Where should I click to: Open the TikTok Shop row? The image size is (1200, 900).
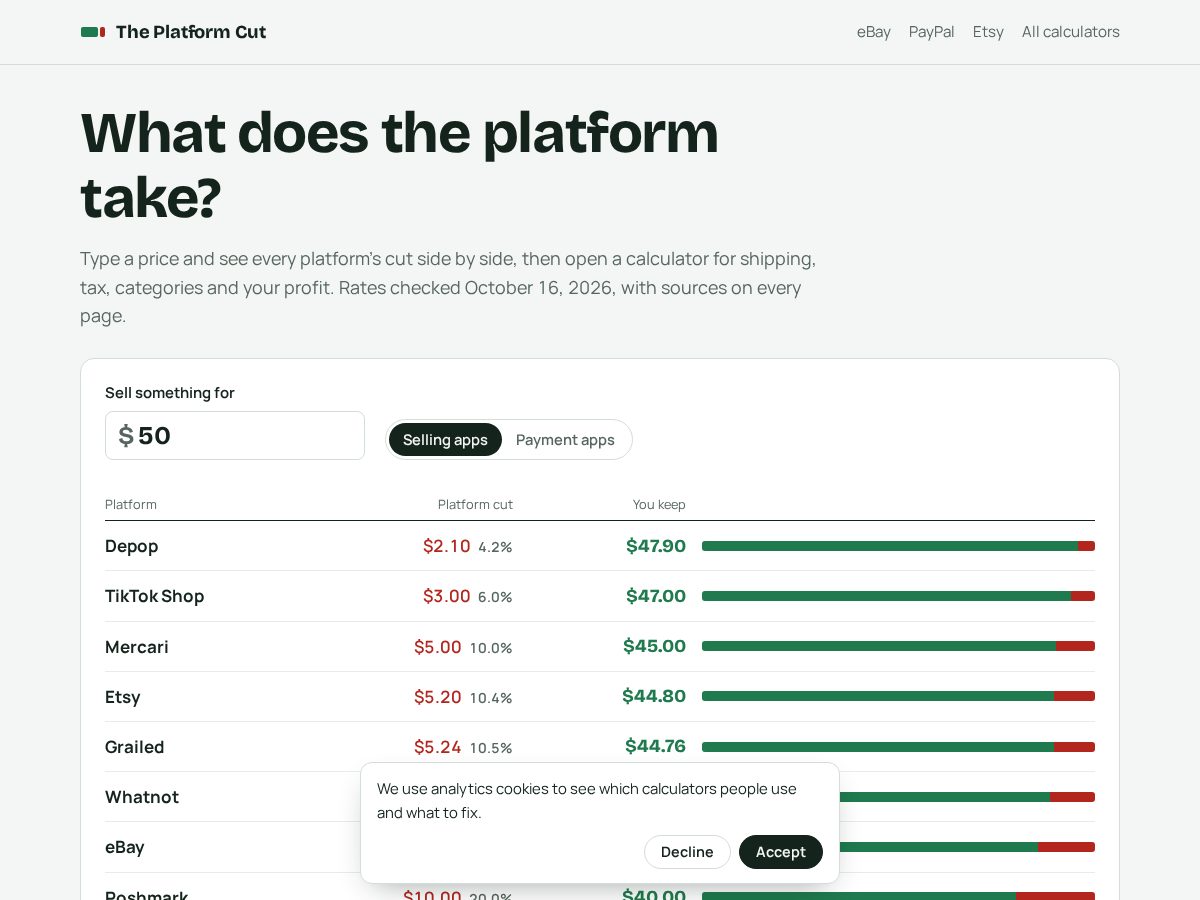click(600, 596)
